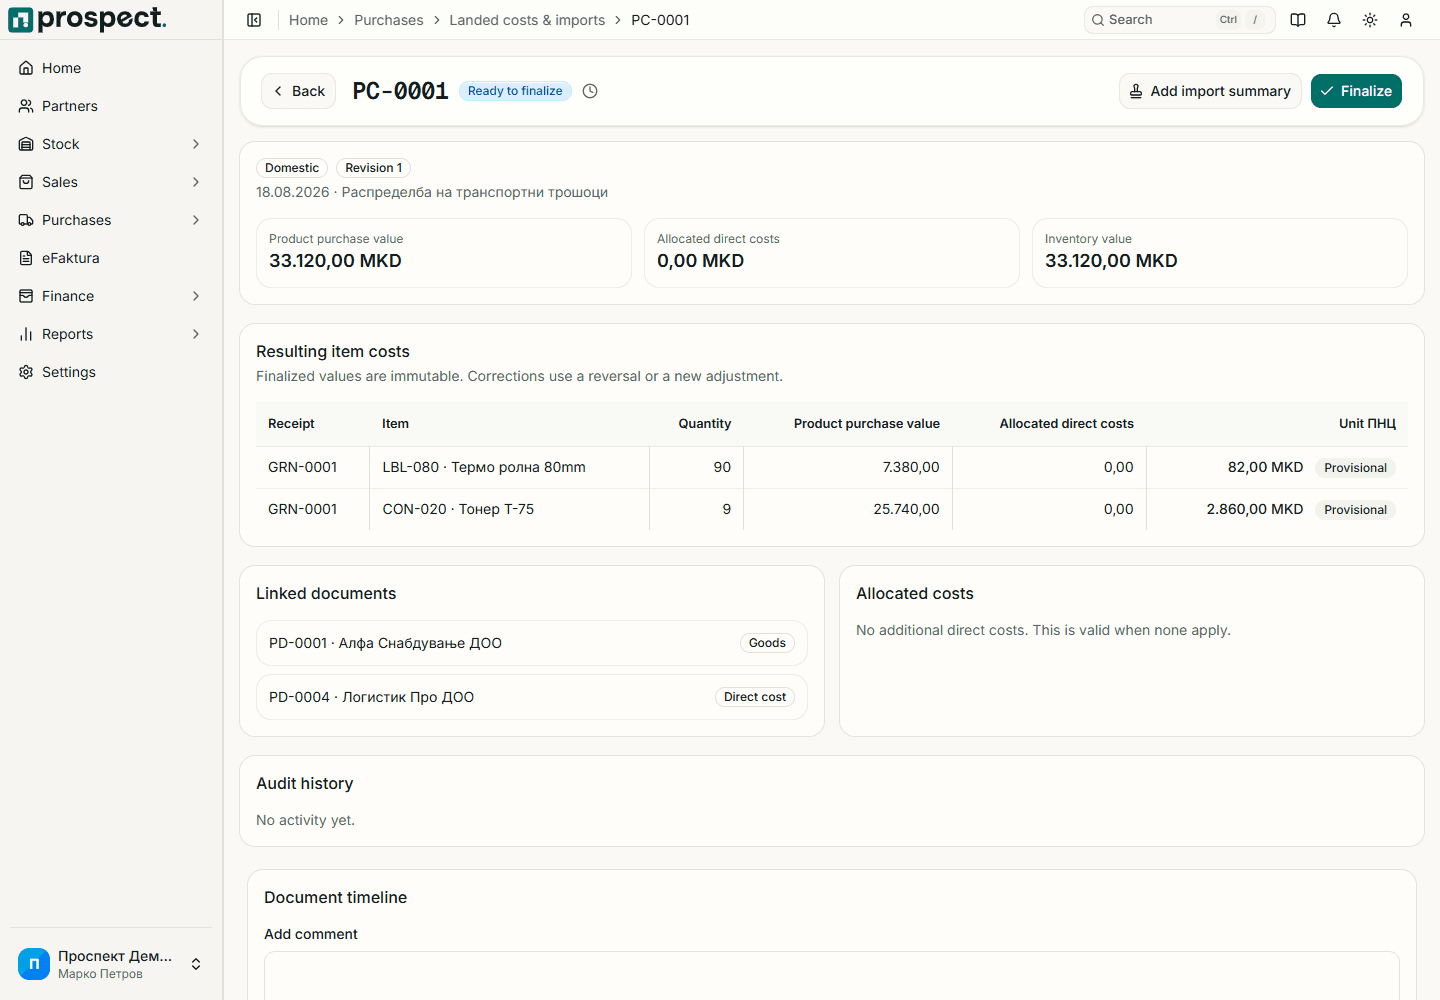
Task: Click the Reports chart icon
Action: (26, 334)
